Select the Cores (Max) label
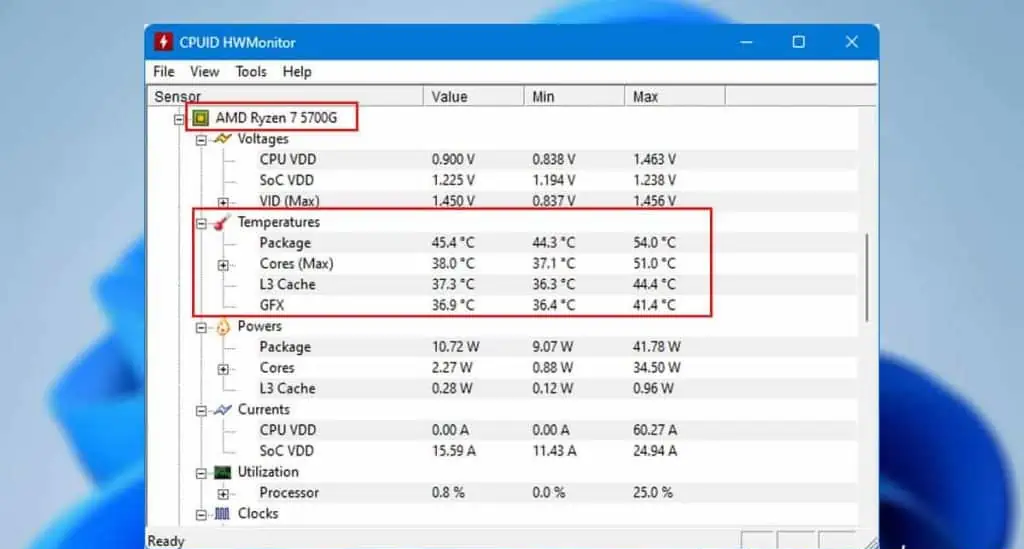 click(296, 264)
